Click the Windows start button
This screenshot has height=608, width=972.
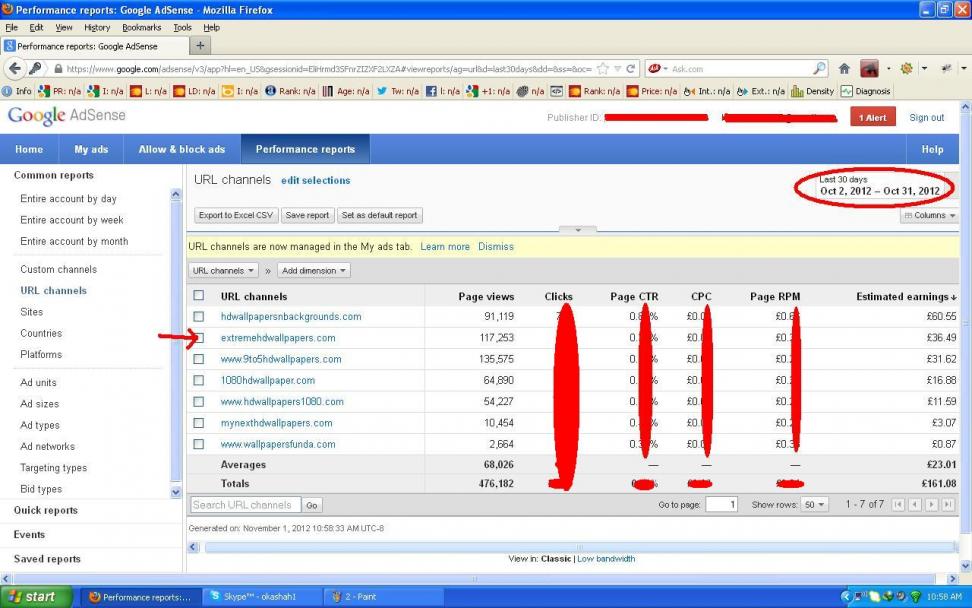pos(35,597)
